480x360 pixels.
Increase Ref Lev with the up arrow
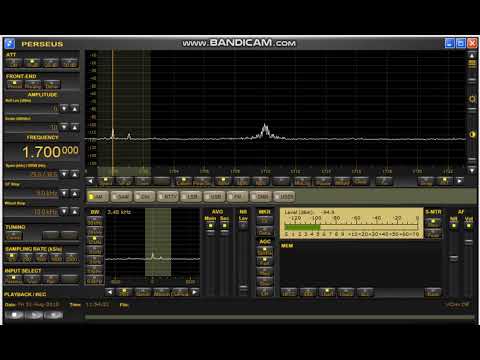75,108
